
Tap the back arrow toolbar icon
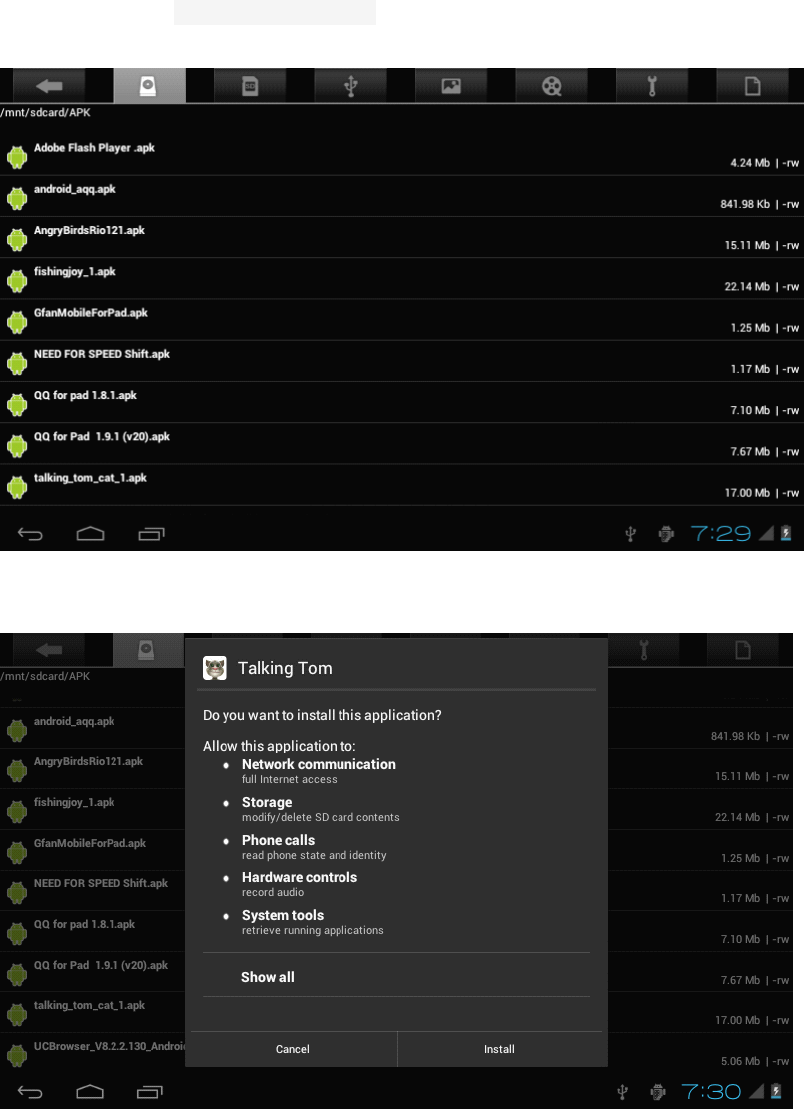coord(49,86)
